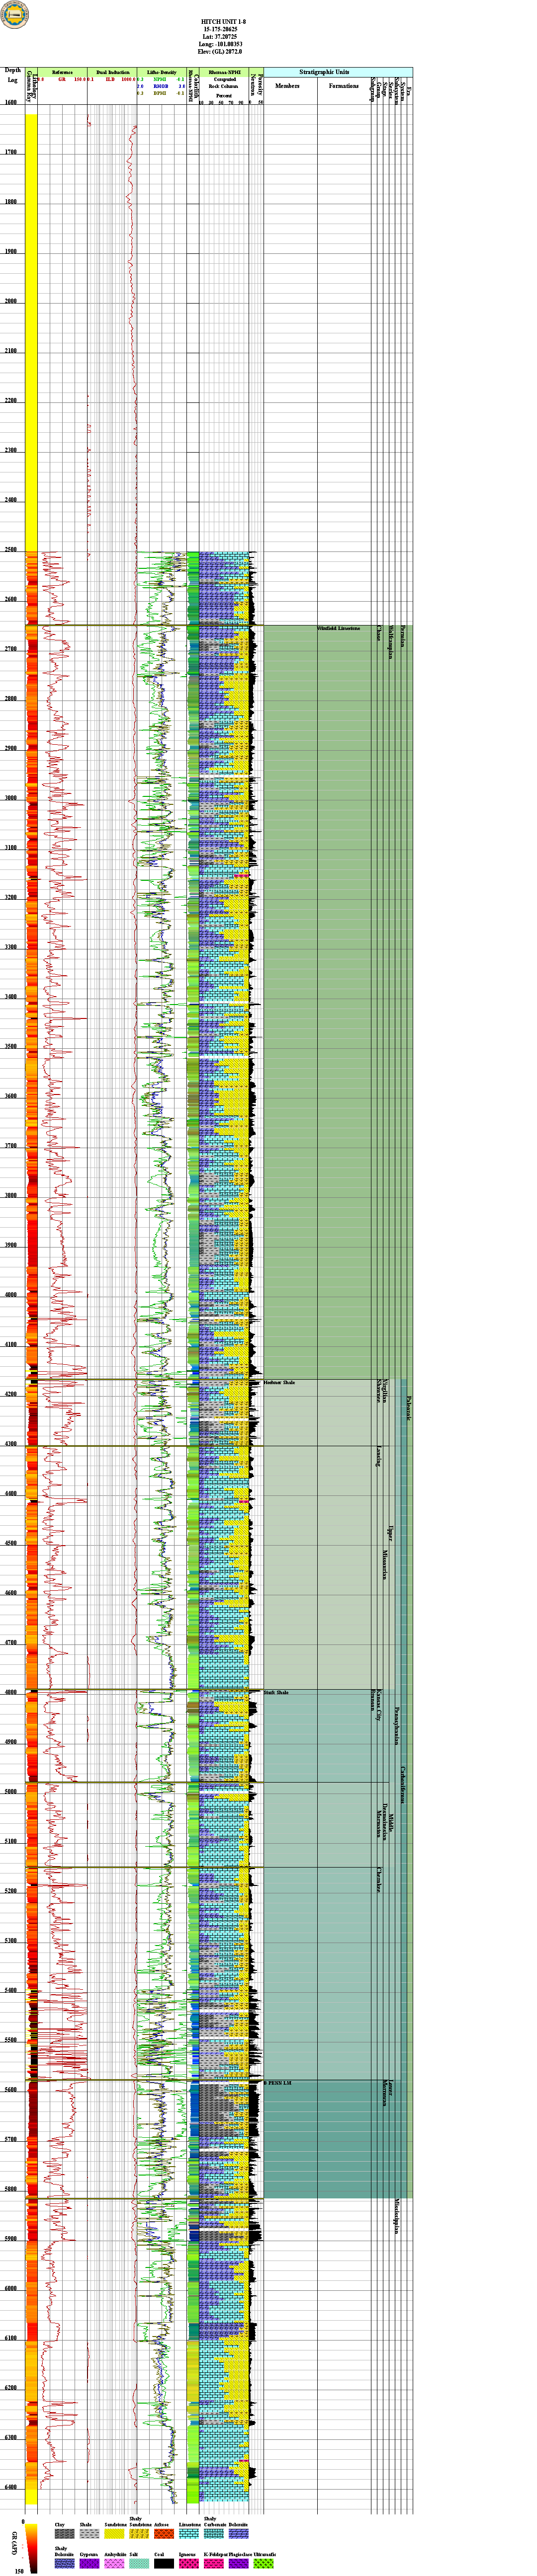Select the yellow Sandstone legend swatch
The width and height of the screenshot is (537, 2576).
tap(114, 2534)
